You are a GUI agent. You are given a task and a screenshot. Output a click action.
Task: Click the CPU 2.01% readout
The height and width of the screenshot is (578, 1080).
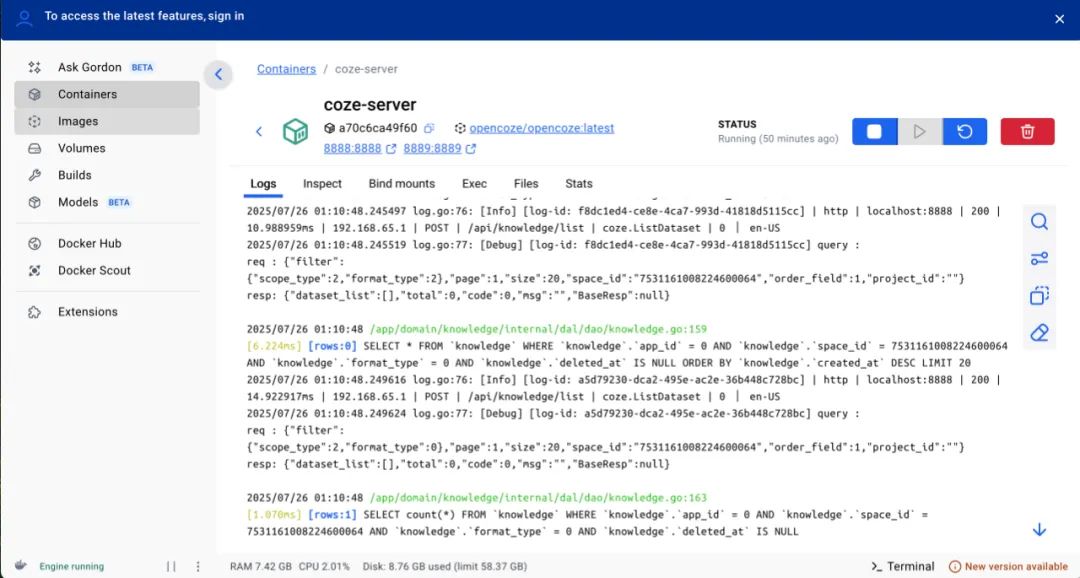pos(324,566)
